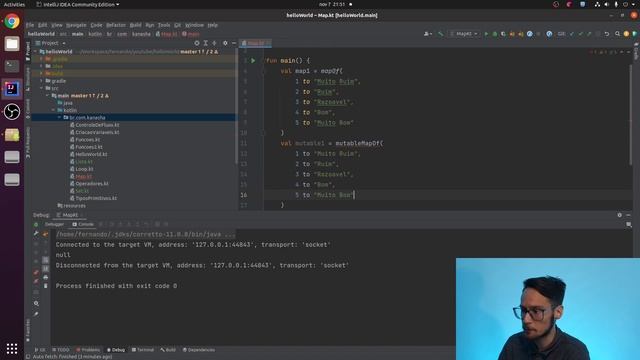Screen dimensions: 640x360
Task: Collapse the main module node
Action: click(47, 96)
